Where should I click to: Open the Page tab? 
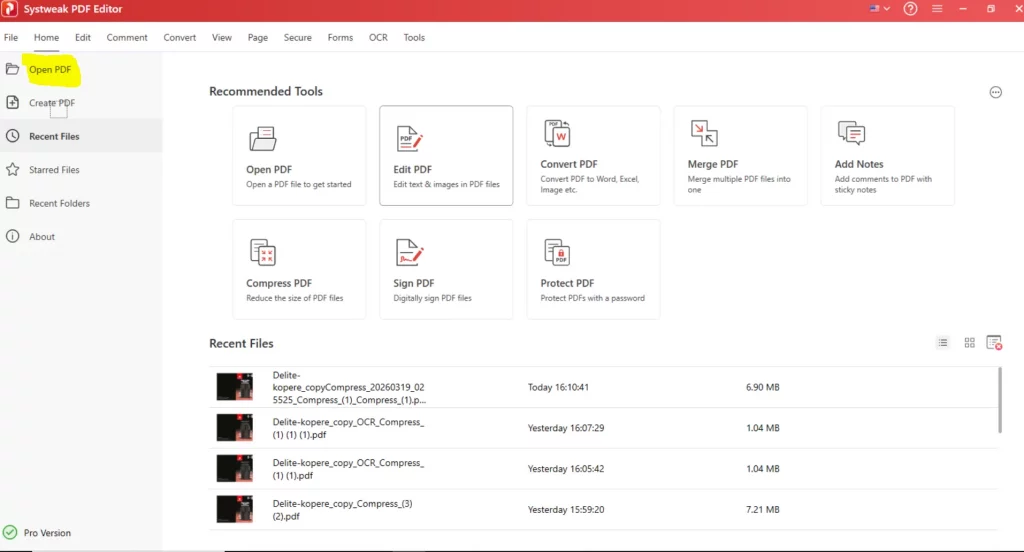pos(258,37)
